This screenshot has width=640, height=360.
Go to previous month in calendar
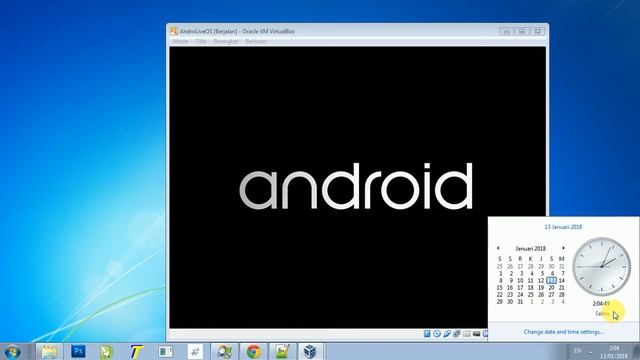pyautogui.click(x=498, y=248)
